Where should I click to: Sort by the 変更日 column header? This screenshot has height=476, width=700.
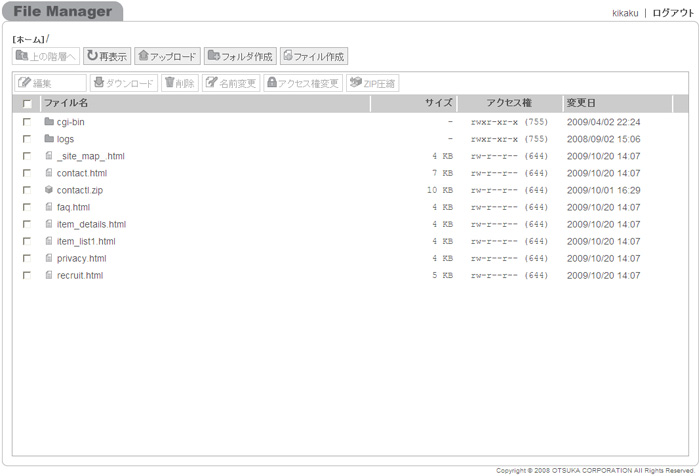pyautogui.click(x=581, y=103)
